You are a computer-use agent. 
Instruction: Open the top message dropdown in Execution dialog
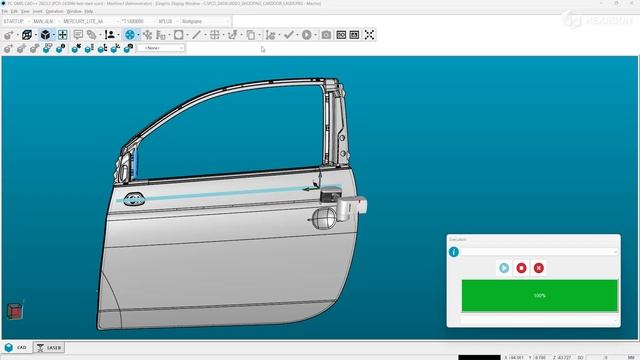pos(539,252)
